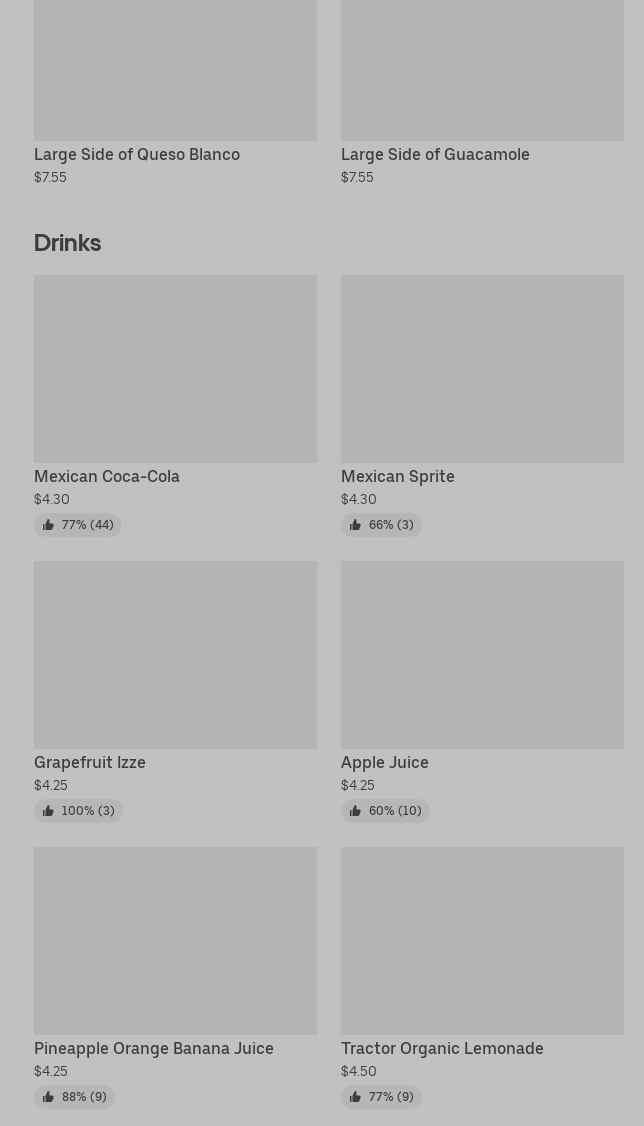Select the Apple Juice image
This screenshot has height=1126, width=644.
tap(482, 654)
